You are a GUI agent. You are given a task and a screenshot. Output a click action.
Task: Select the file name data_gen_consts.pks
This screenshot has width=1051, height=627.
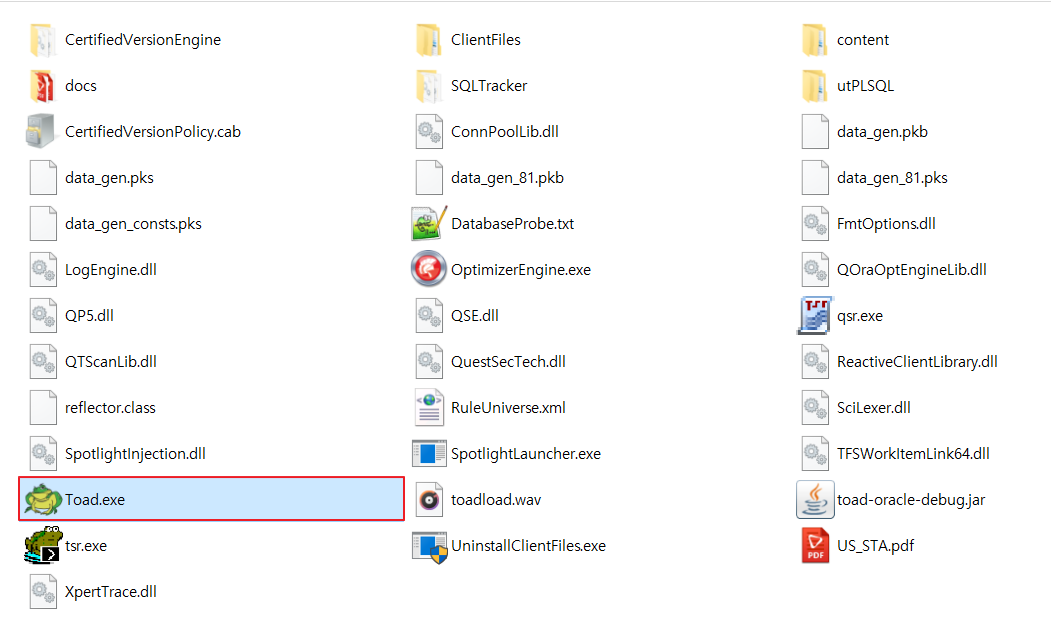pos(133,224)
